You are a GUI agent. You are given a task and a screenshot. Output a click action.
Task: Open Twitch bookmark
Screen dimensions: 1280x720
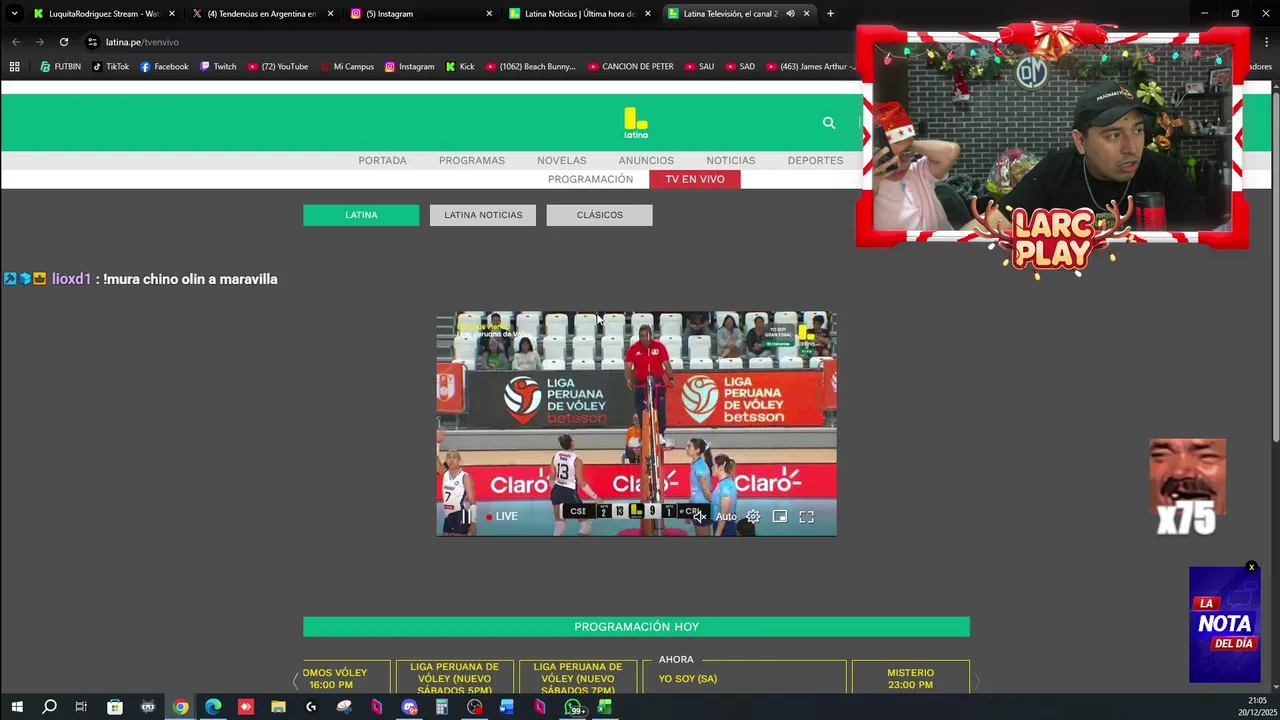(x=218, y=67)
